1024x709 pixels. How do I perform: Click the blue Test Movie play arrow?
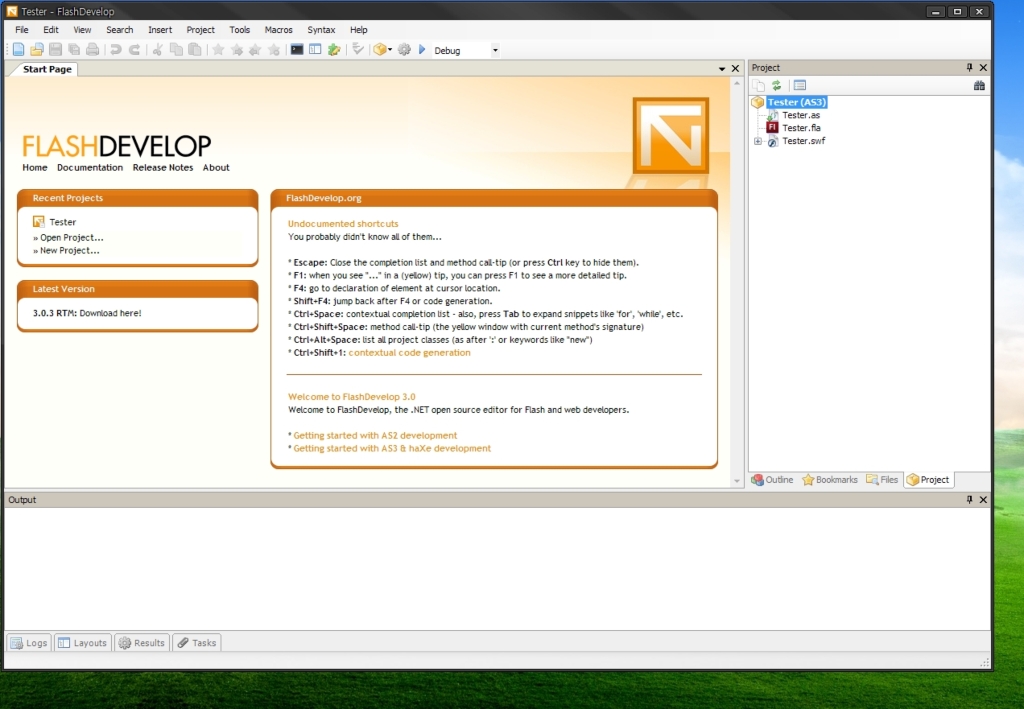point(422,50)
